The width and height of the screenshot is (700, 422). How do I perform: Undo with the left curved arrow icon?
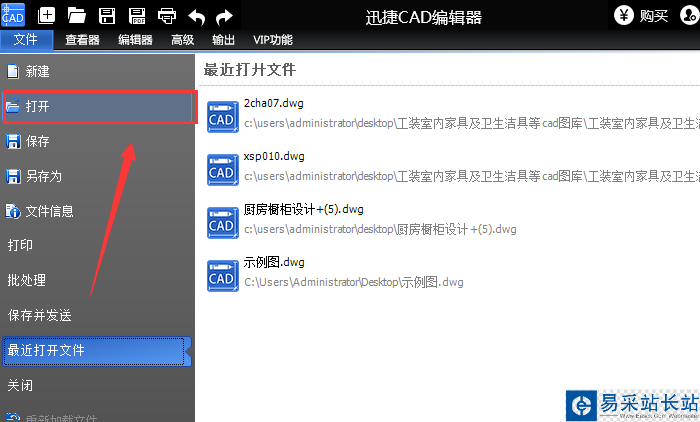pyautogui.click(x=196, y=17)
